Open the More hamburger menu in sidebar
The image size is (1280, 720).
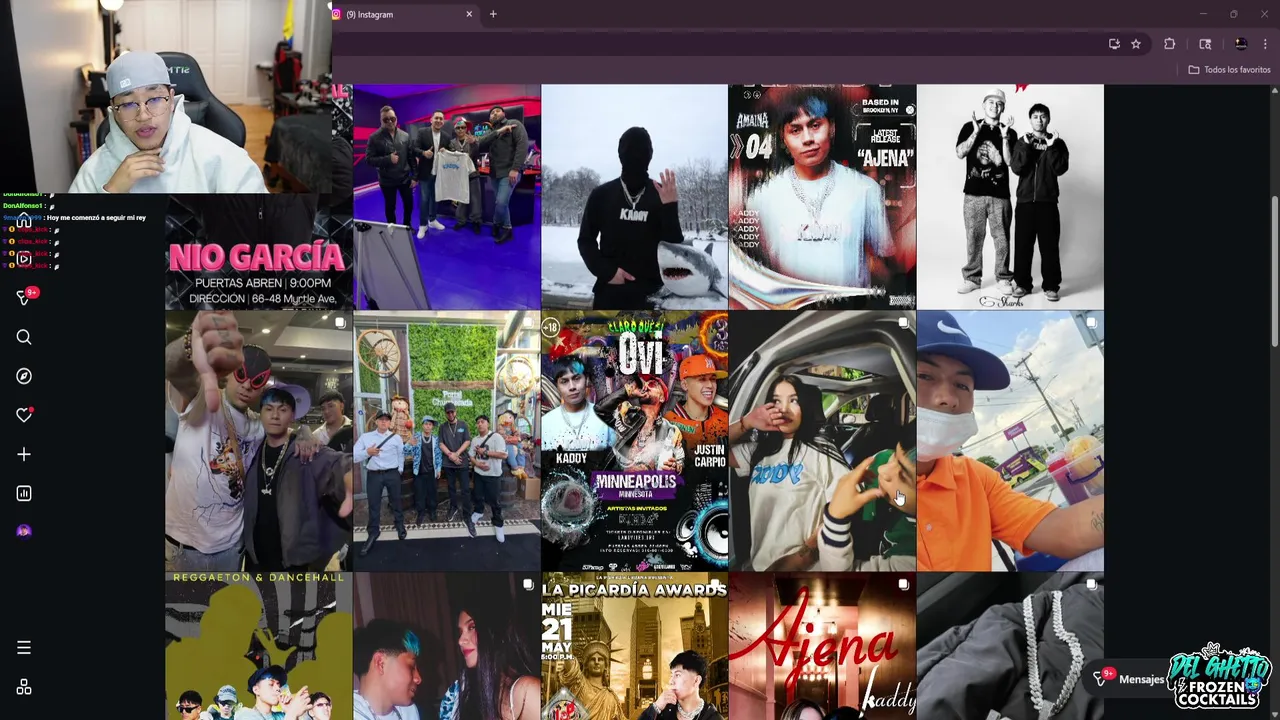click(24, 647)
